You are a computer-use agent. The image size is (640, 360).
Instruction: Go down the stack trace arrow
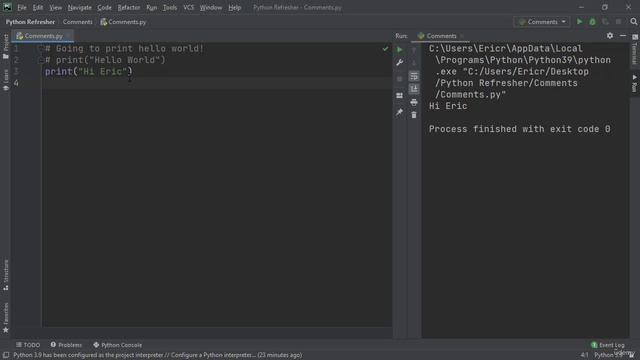tap(413, 63)
